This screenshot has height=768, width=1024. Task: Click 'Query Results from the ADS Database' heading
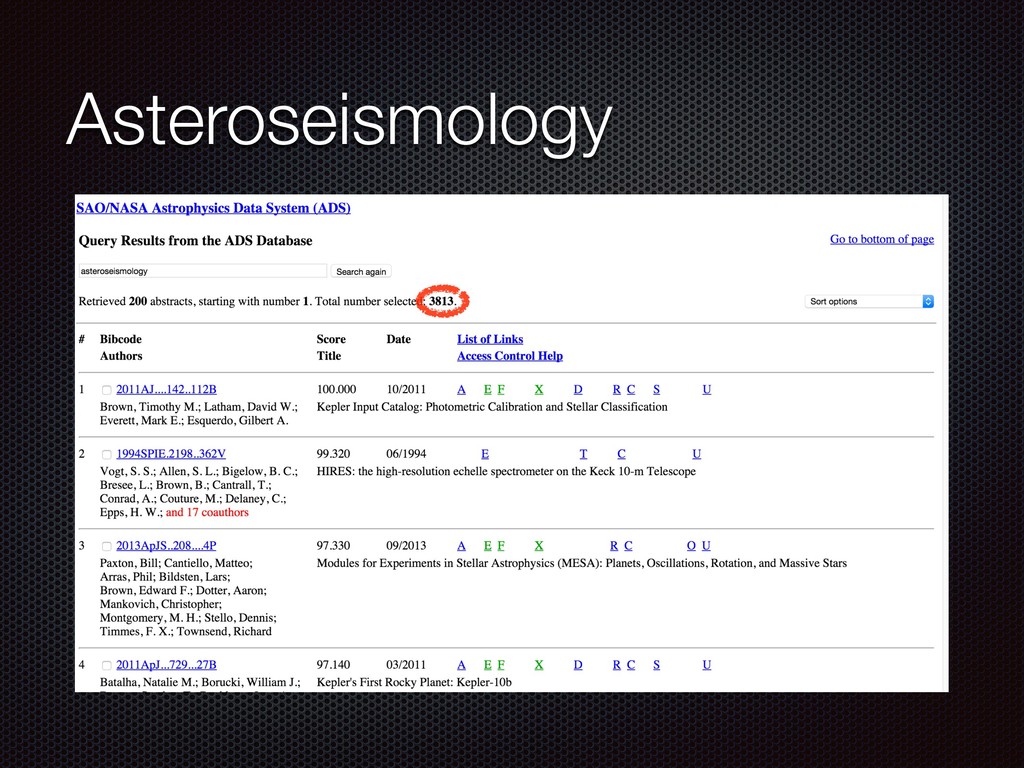[x=195, y=241]
